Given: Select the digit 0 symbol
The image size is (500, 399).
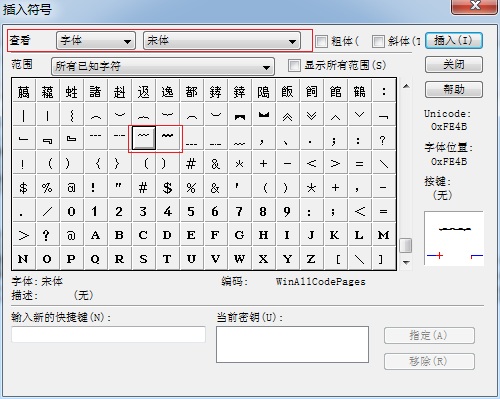Looking at the screenshot, I should (71, 211).
